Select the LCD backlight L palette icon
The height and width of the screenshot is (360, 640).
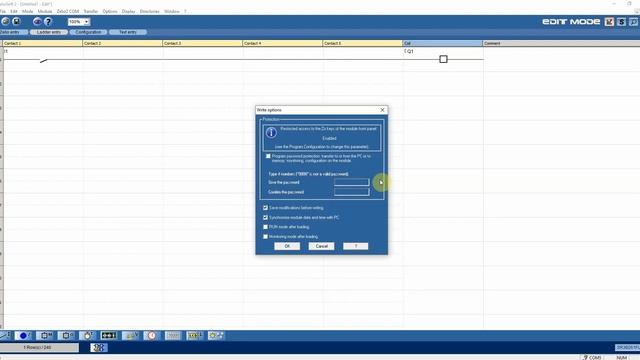[x=194, y=335]
